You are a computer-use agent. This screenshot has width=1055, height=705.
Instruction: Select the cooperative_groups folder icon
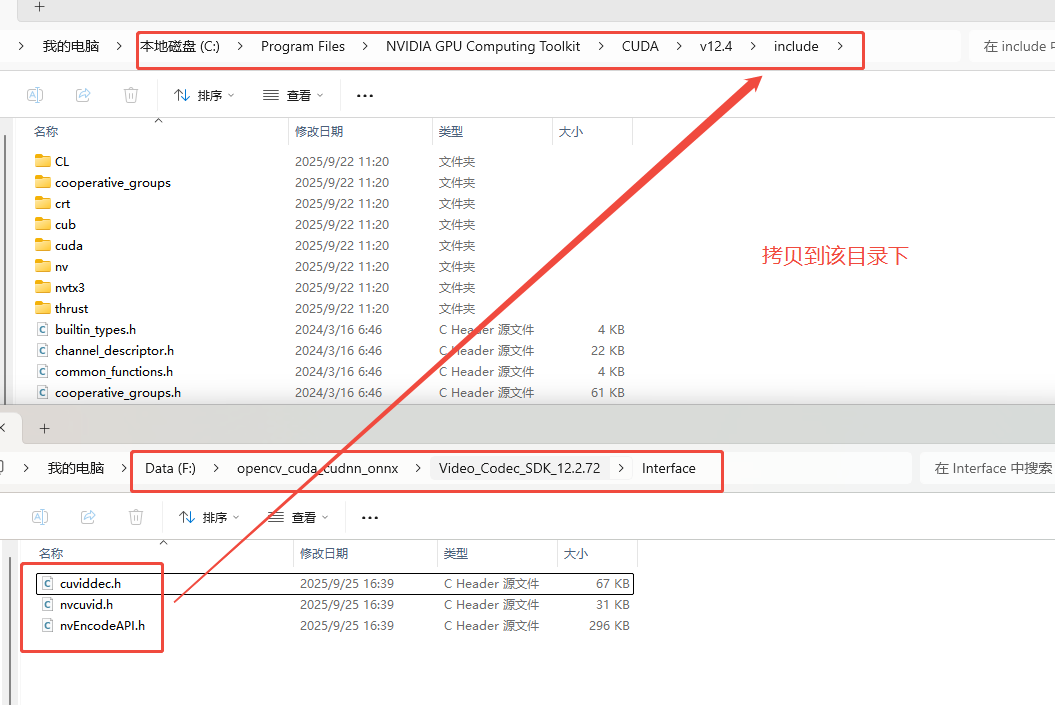[43, 182]
